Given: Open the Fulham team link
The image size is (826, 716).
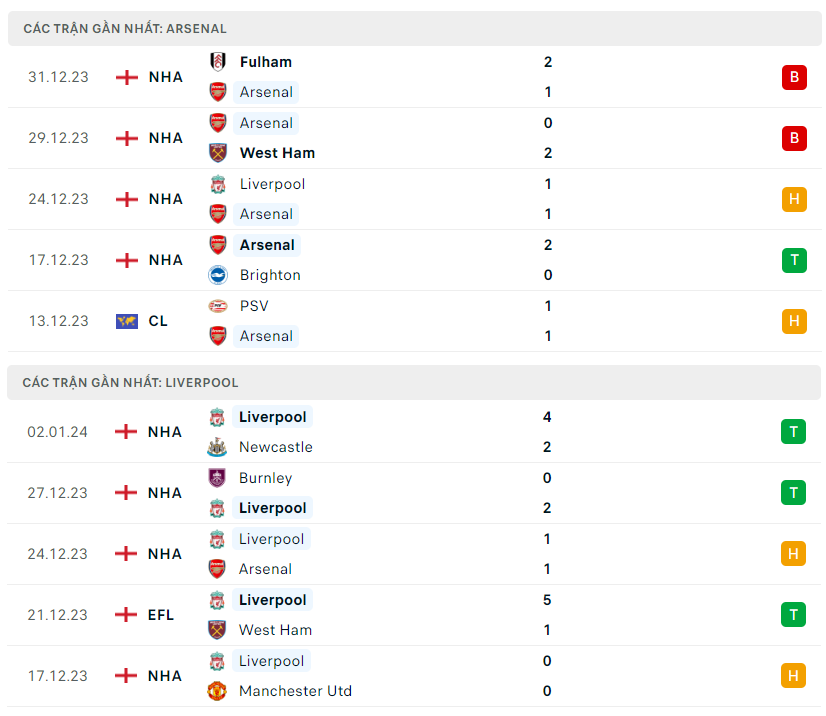Looking at the screenshot, I should pos(266,62).
